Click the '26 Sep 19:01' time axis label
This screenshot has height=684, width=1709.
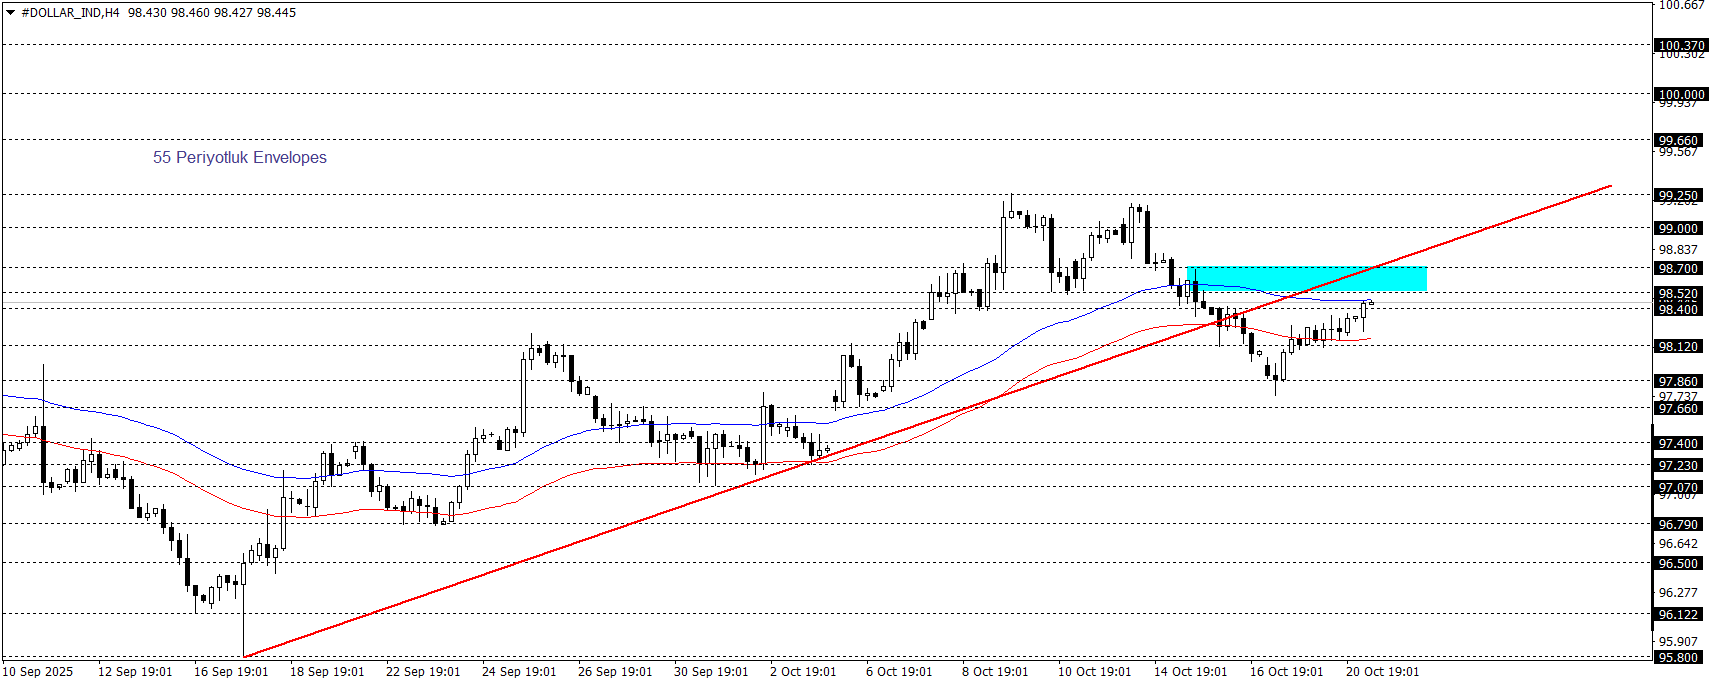(x=615, y=672)
